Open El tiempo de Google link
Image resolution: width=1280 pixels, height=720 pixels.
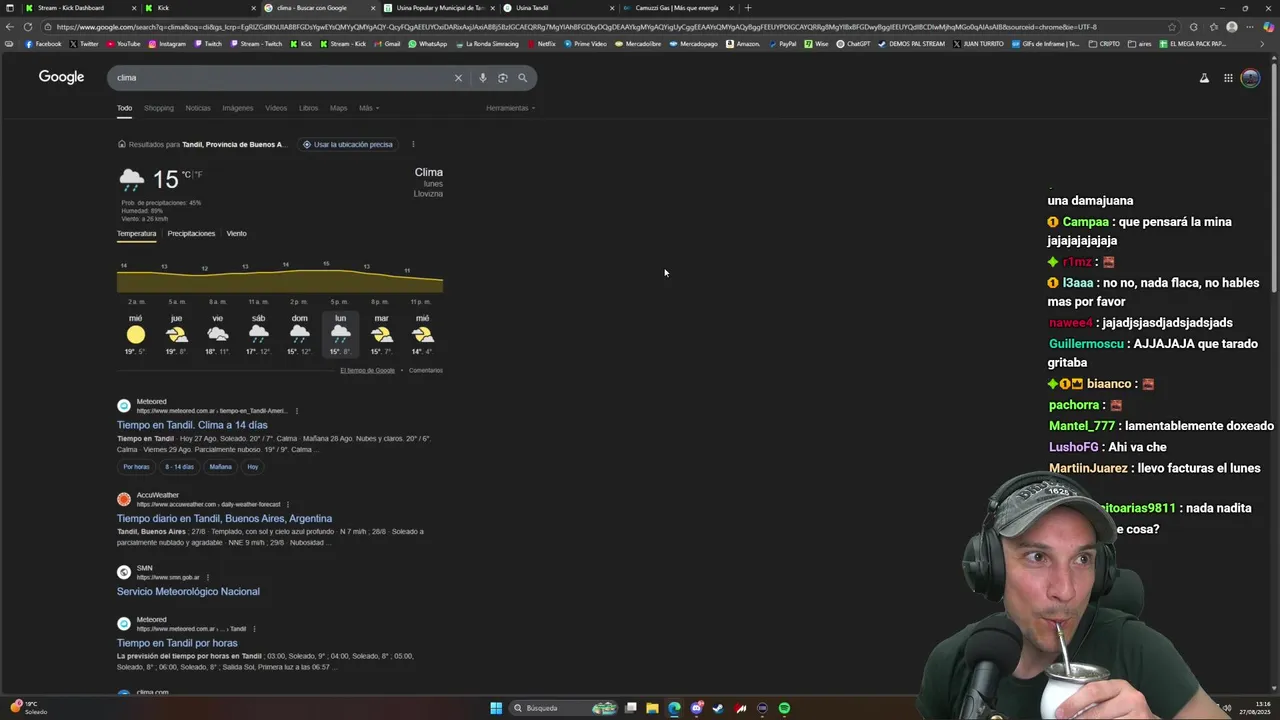(367, 370)
